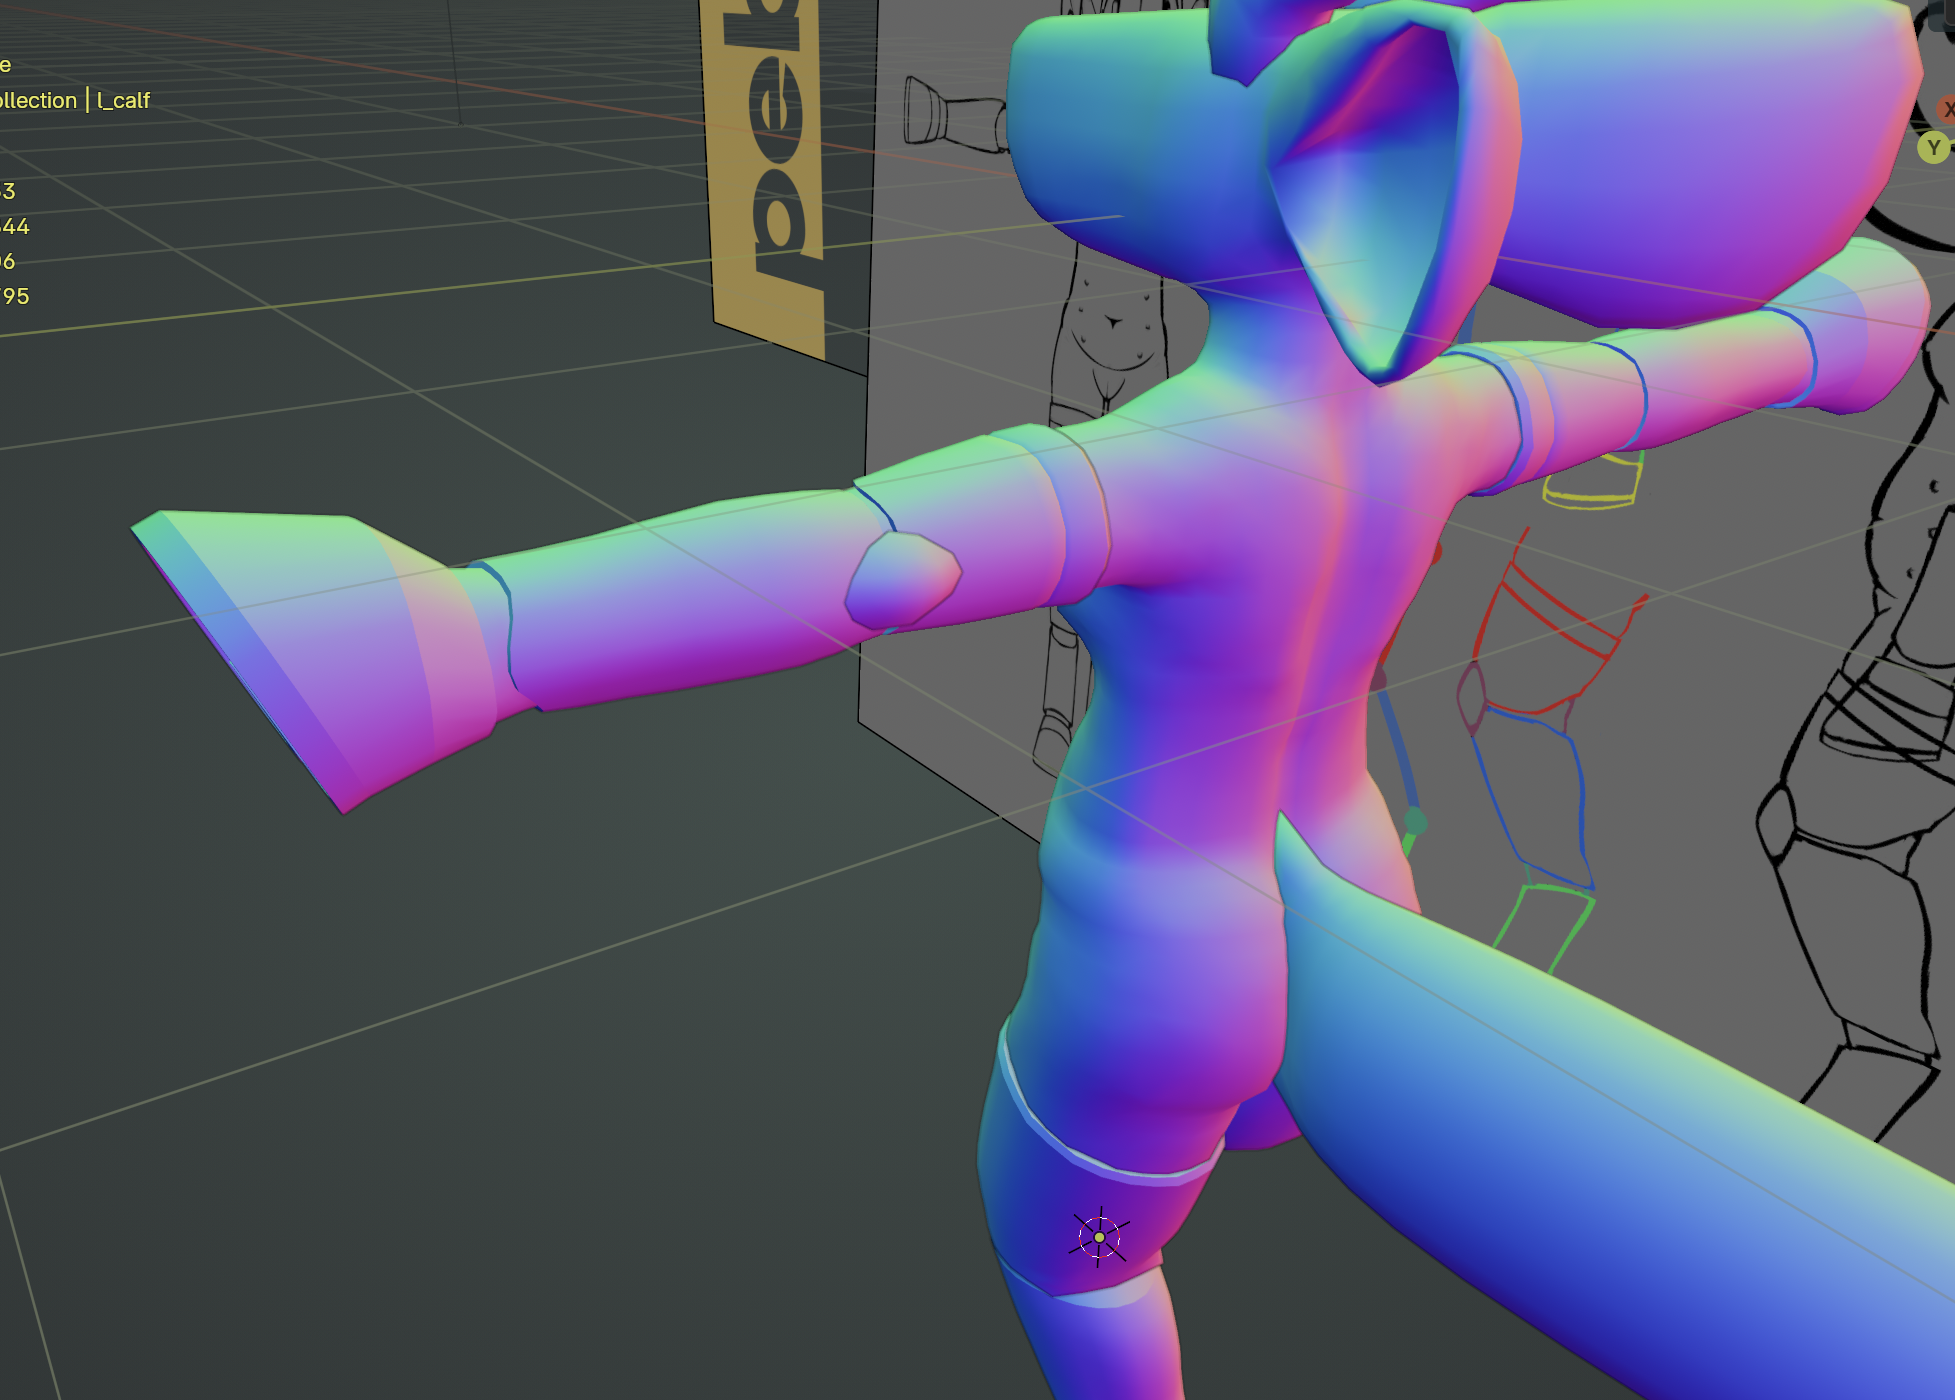Click the rounded elbow pad on the left arm
This screenshot has width=1955, height=1400.
click(902, 580)
